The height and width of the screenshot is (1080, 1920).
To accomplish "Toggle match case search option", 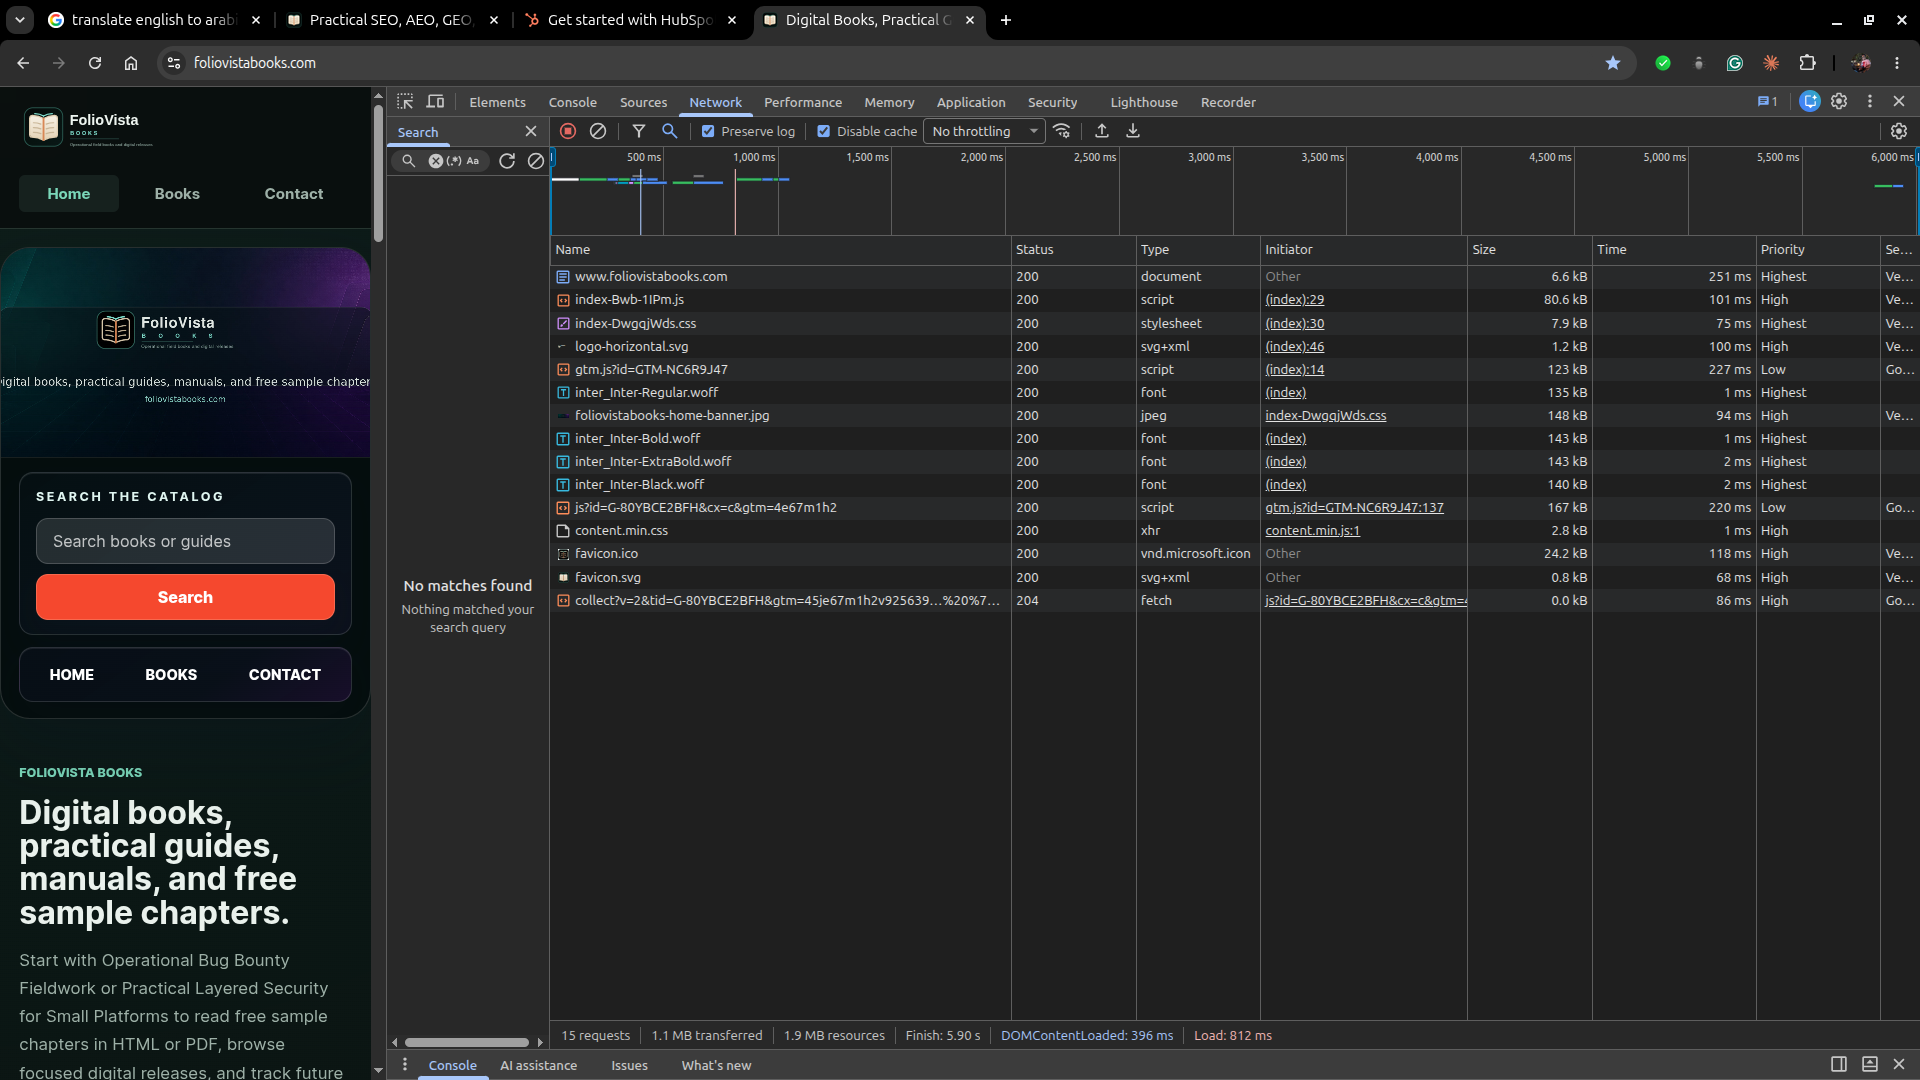I will click(x=473, y=160).
